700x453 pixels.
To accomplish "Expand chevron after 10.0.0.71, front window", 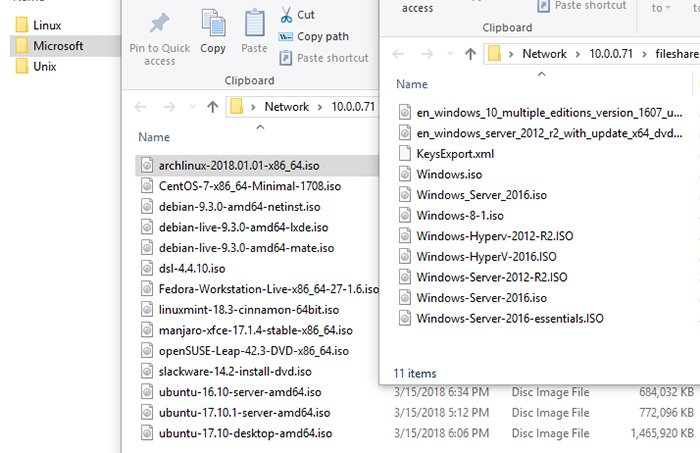I will pos(644,54).
